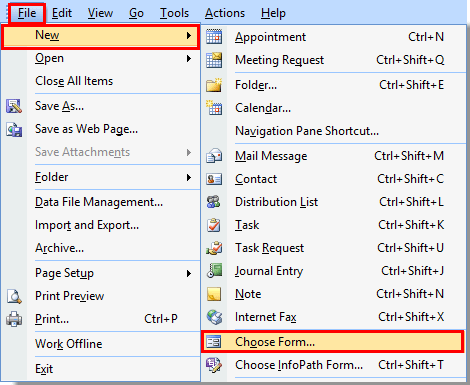Select Save as Web Page...
This screenshot has width=470, height=385.
pos(86,129)
